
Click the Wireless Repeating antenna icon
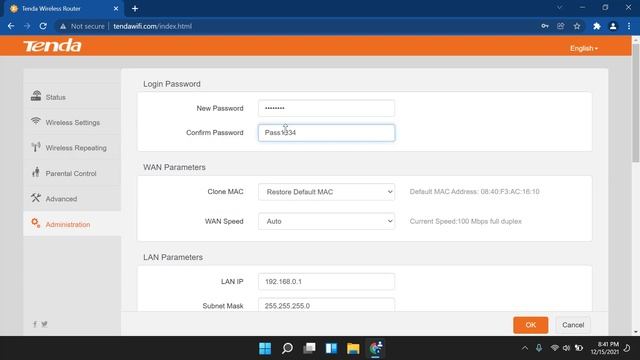36,147
